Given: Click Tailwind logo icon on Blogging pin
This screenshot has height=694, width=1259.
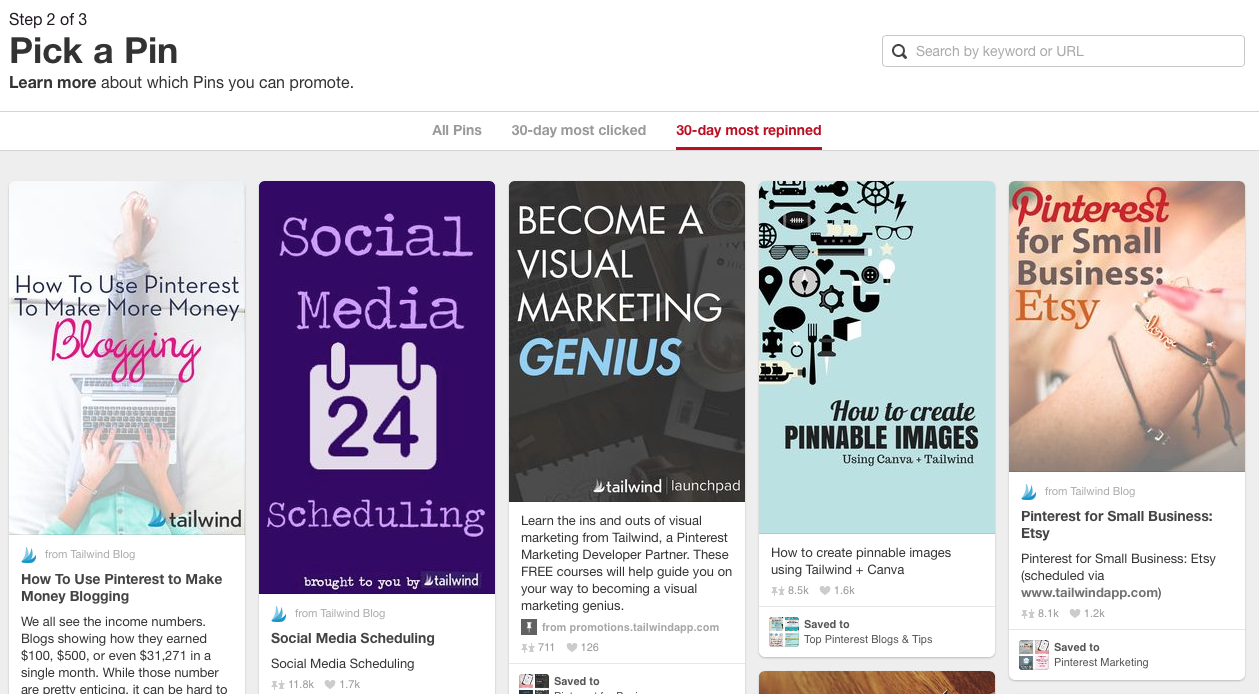Looking at the screenshot, I should tap(29, 554).
